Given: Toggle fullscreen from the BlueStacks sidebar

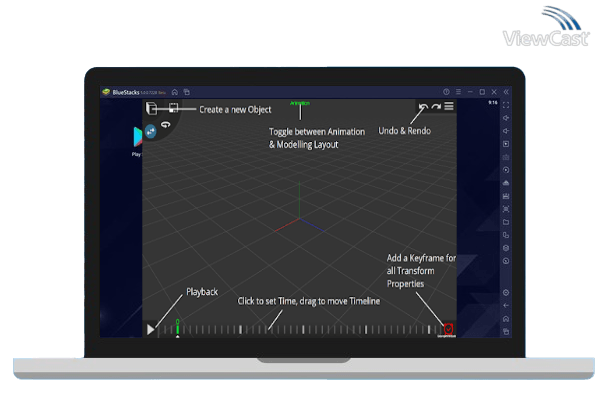Looking at the screenshot, I should (506, 105).
